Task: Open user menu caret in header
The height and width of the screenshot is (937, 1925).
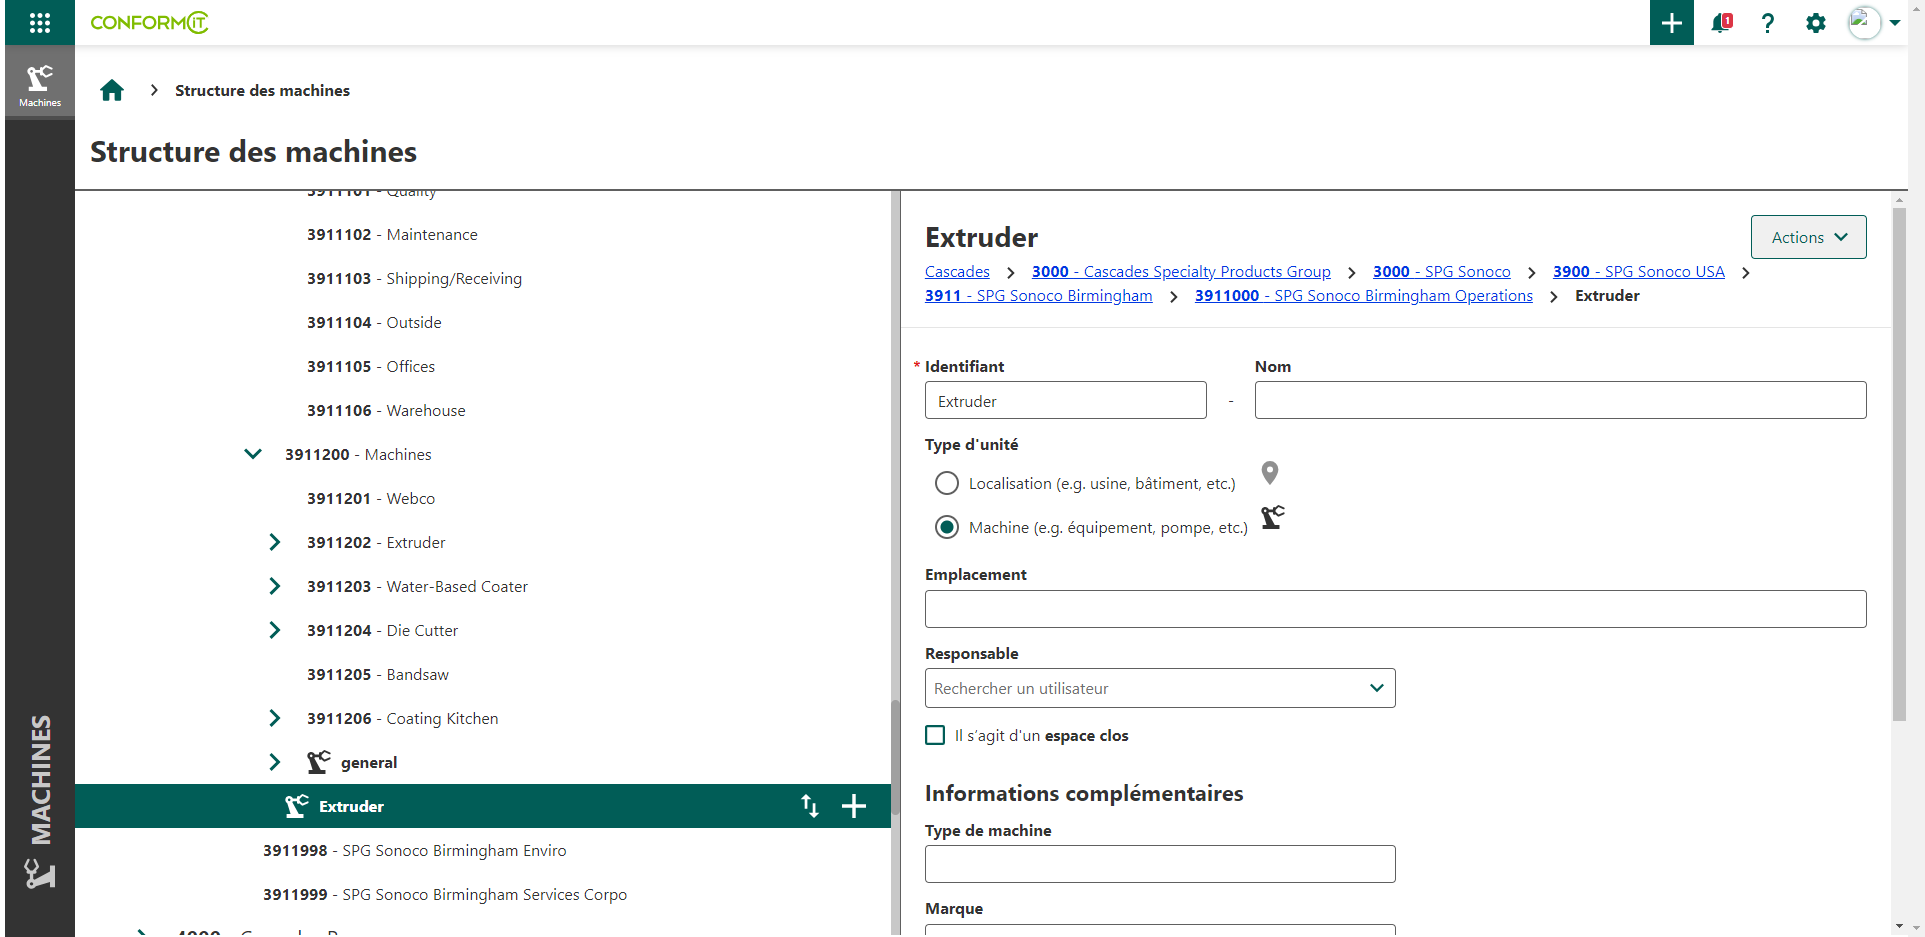Action: [1895, 23]
